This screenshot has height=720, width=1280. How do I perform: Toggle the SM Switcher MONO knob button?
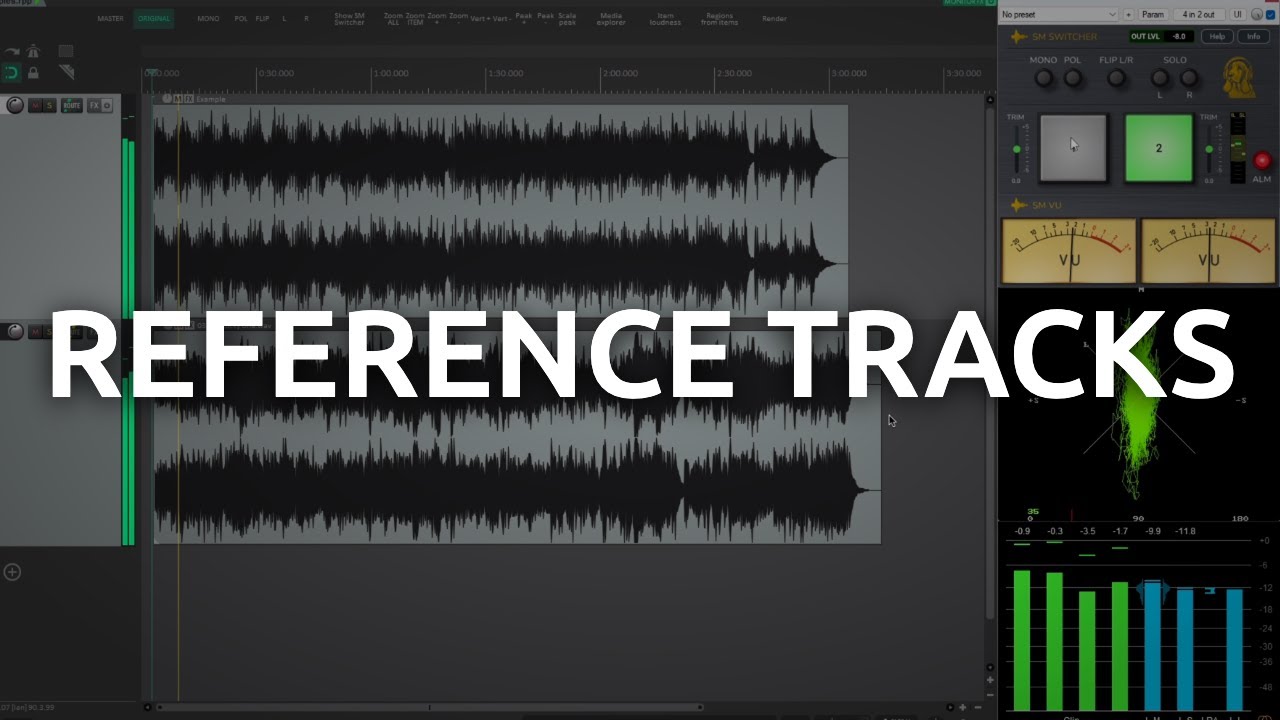coord(1044,77)
